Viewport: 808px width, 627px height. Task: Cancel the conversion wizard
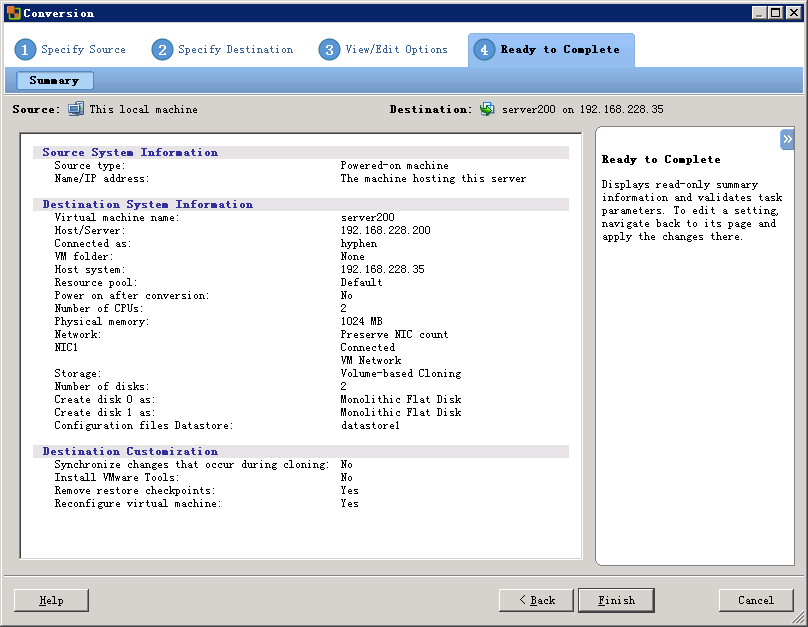[x=755, y=600]
